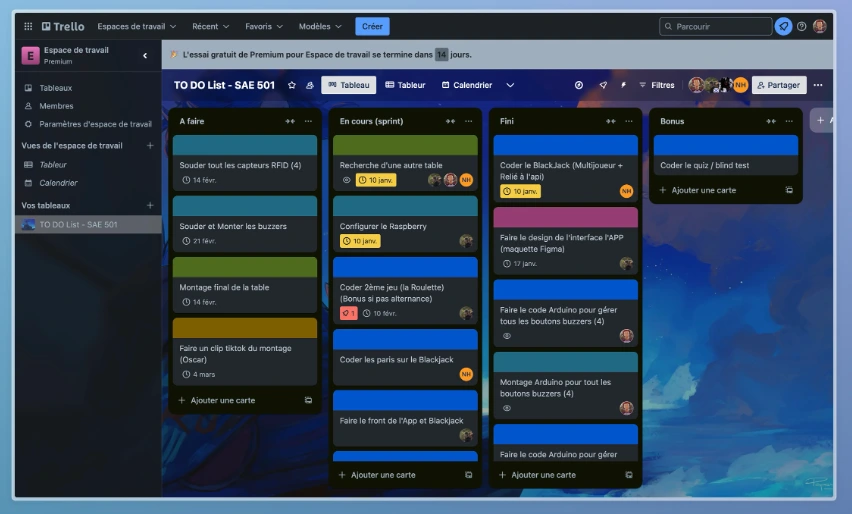Collapse the En cours (sprint) list
852x514 pixels.
tap(450, 121)
